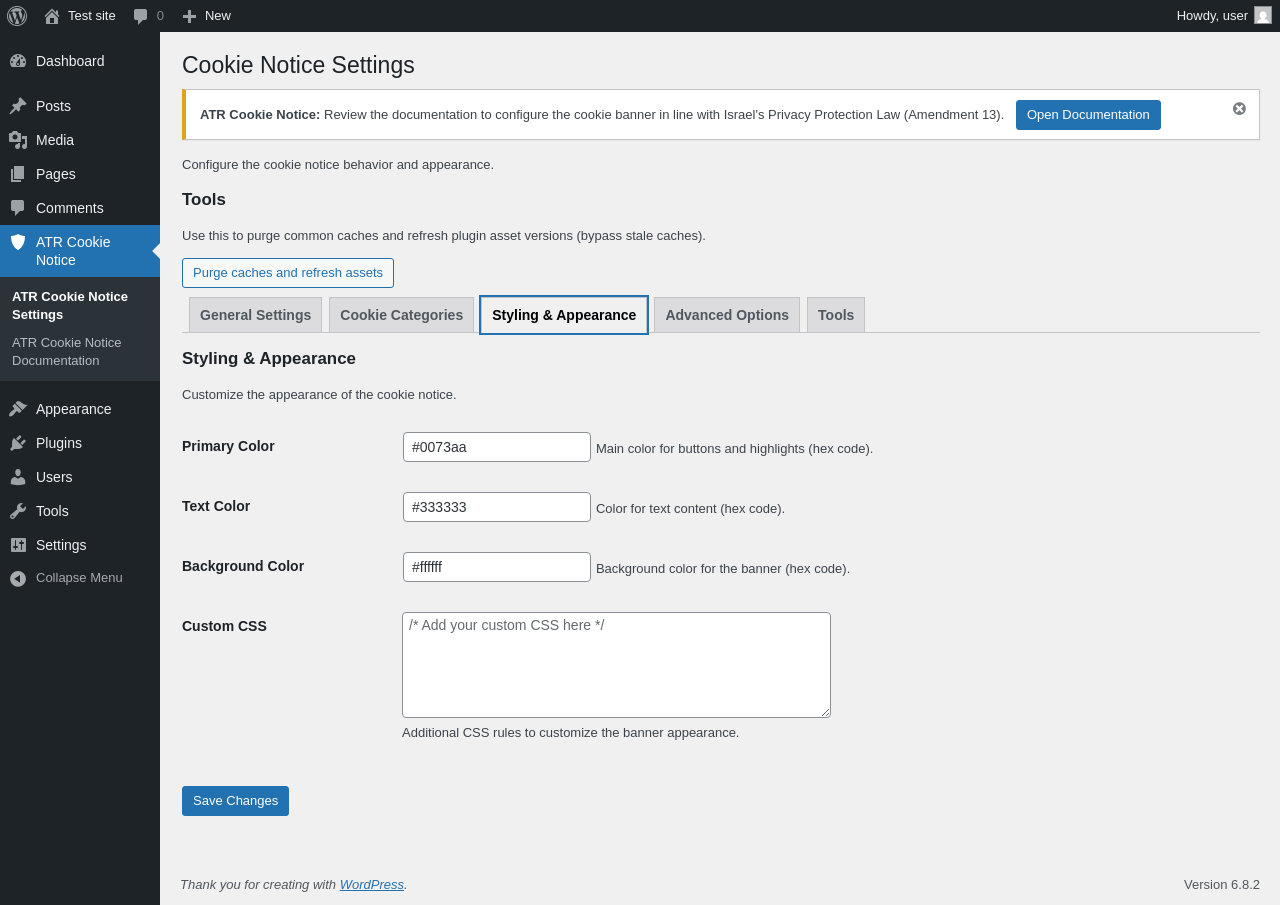This screenshot has height=905, width=1280.
Task: Open Pages menu label
Action: (56, 174)
